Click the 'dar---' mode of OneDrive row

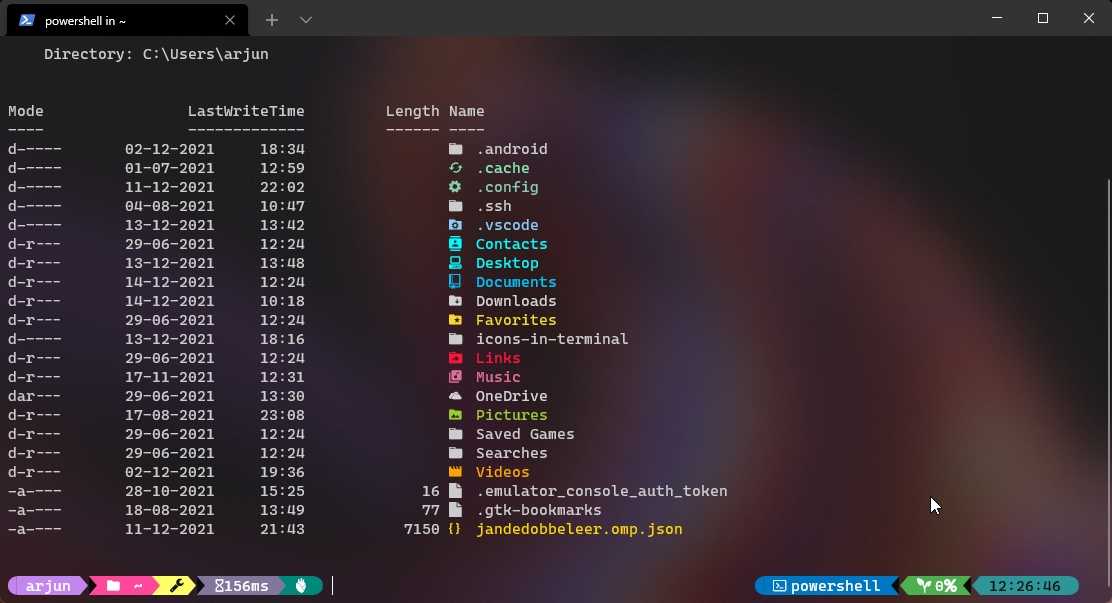coord(35,396)
